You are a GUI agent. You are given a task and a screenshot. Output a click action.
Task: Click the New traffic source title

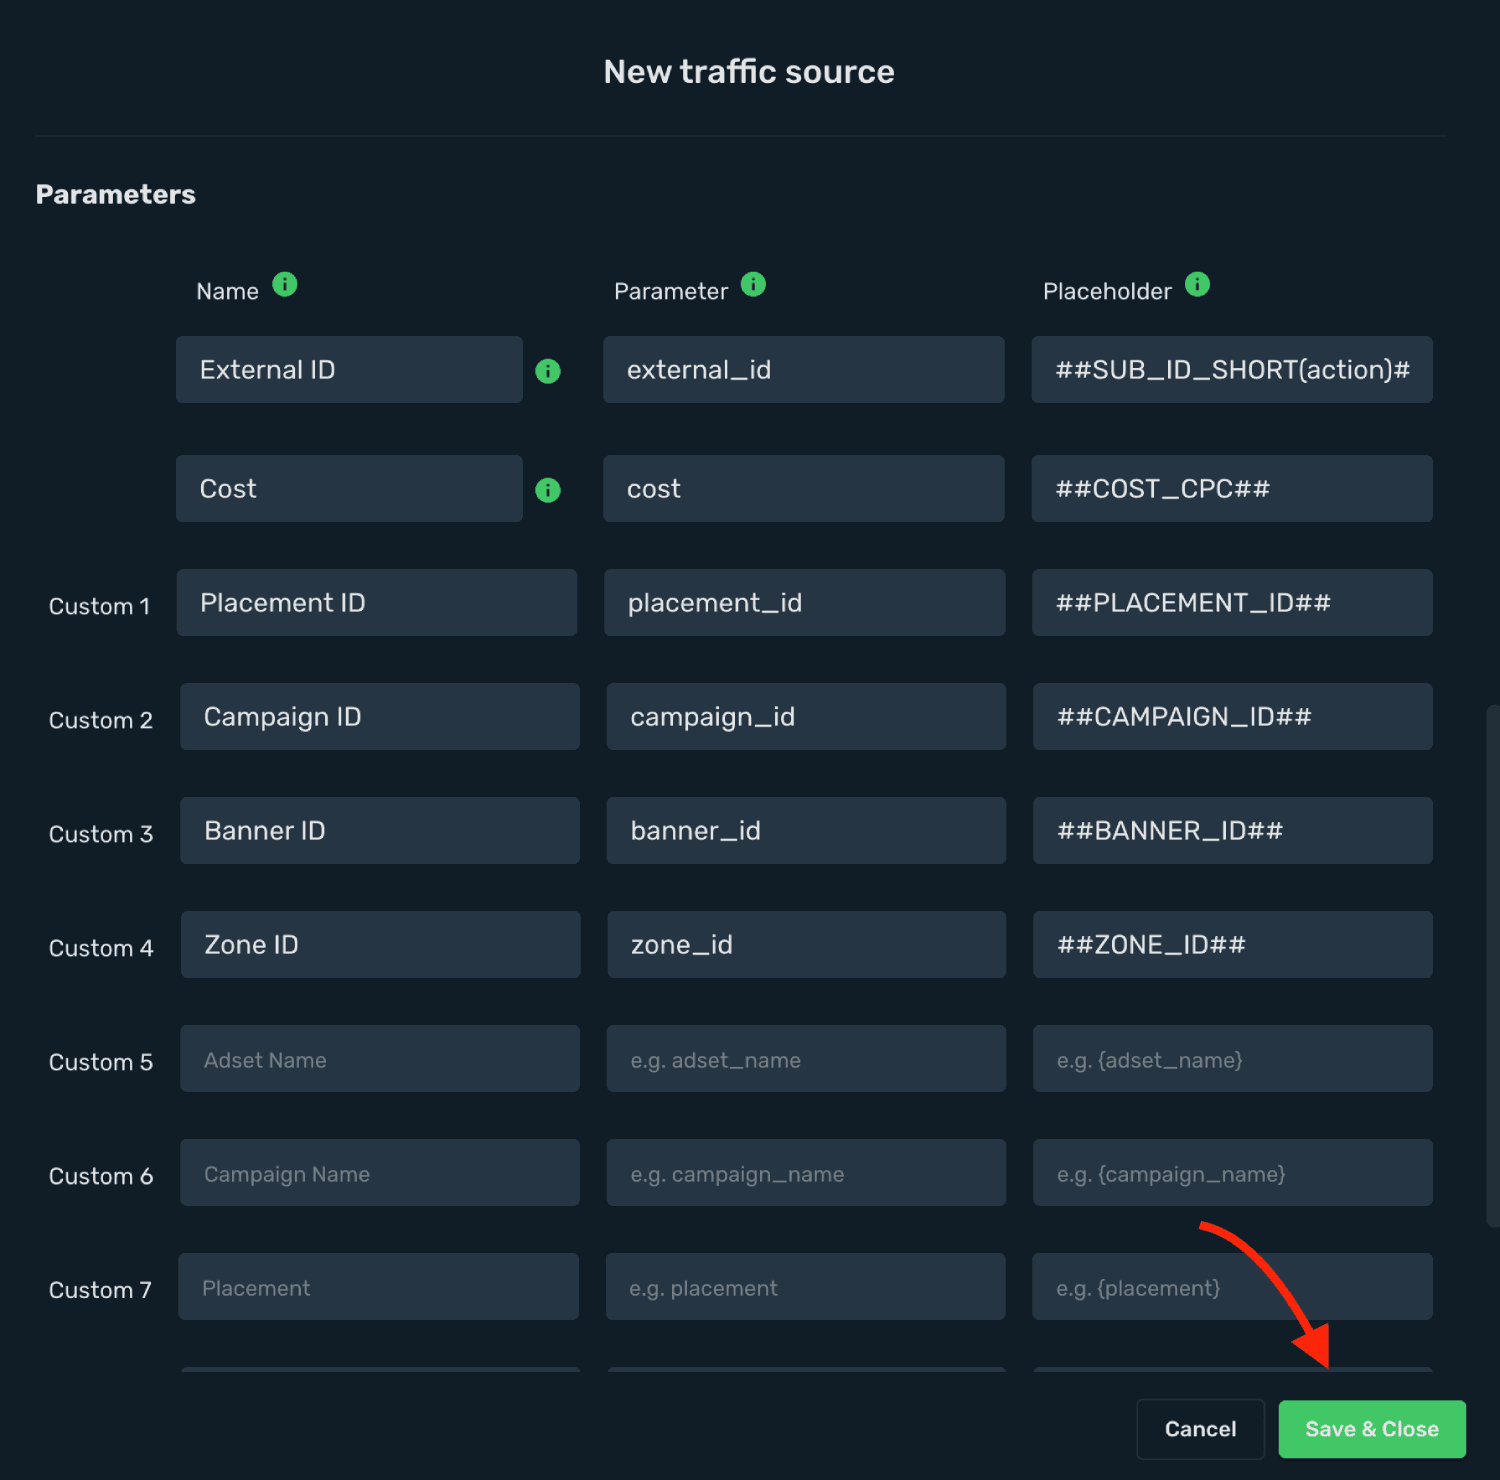click(x=749, y=72)
